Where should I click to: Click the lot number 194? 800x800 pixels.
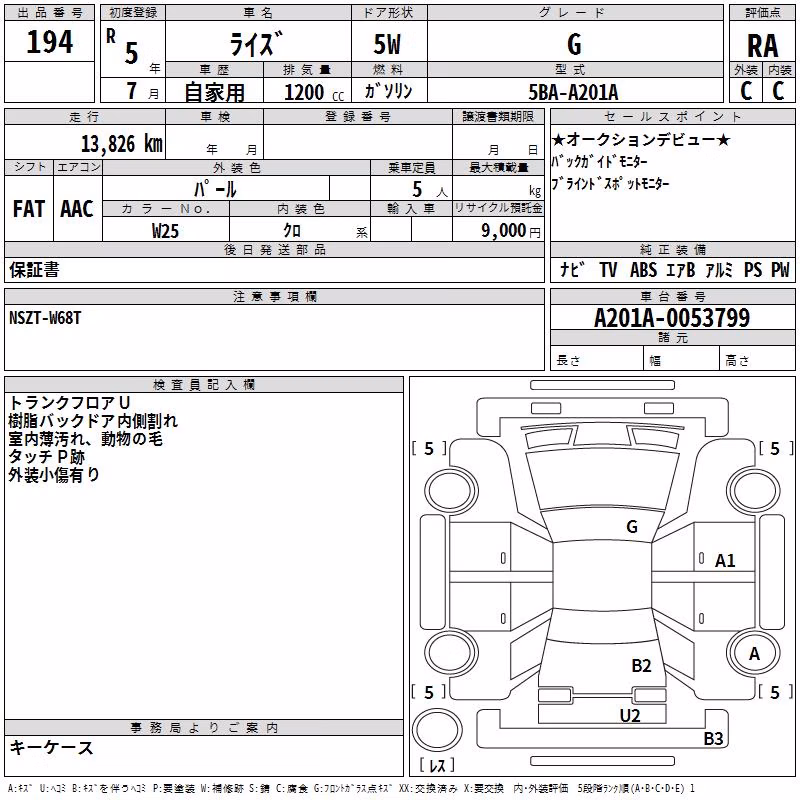(x=49, y=42)
